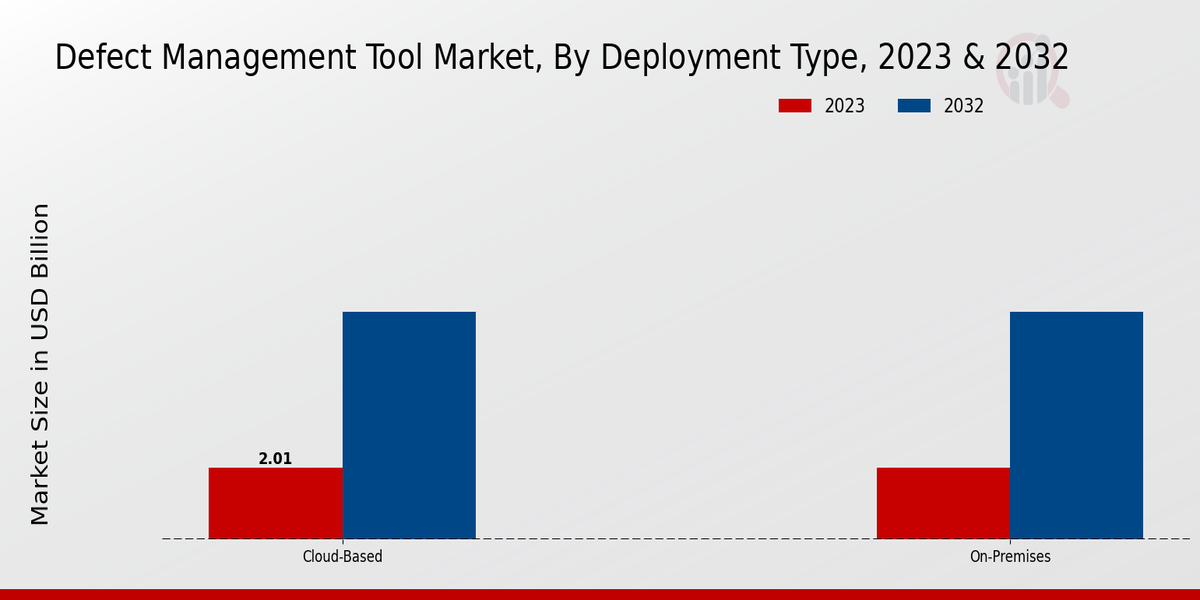Click the red 2023 legend swatch

[796, 106]
